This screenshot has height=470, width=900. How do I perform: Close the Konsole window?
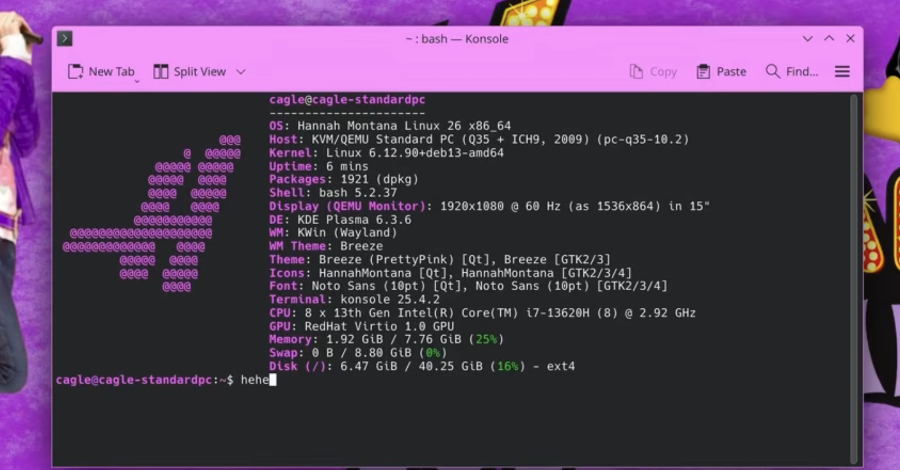coord(851,38)
